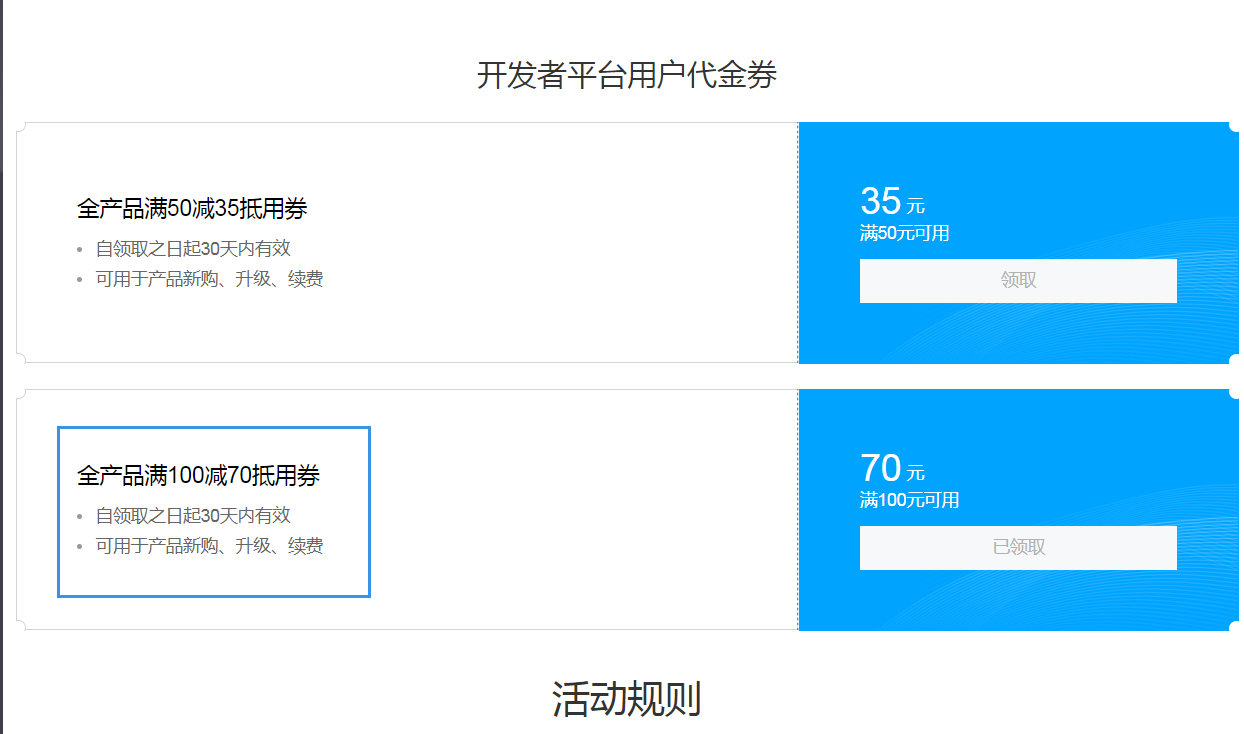The height and width of the screenshot is (734, 1244).
Task: Click the dotted divider in first coupon
Action: click(798, 243)
